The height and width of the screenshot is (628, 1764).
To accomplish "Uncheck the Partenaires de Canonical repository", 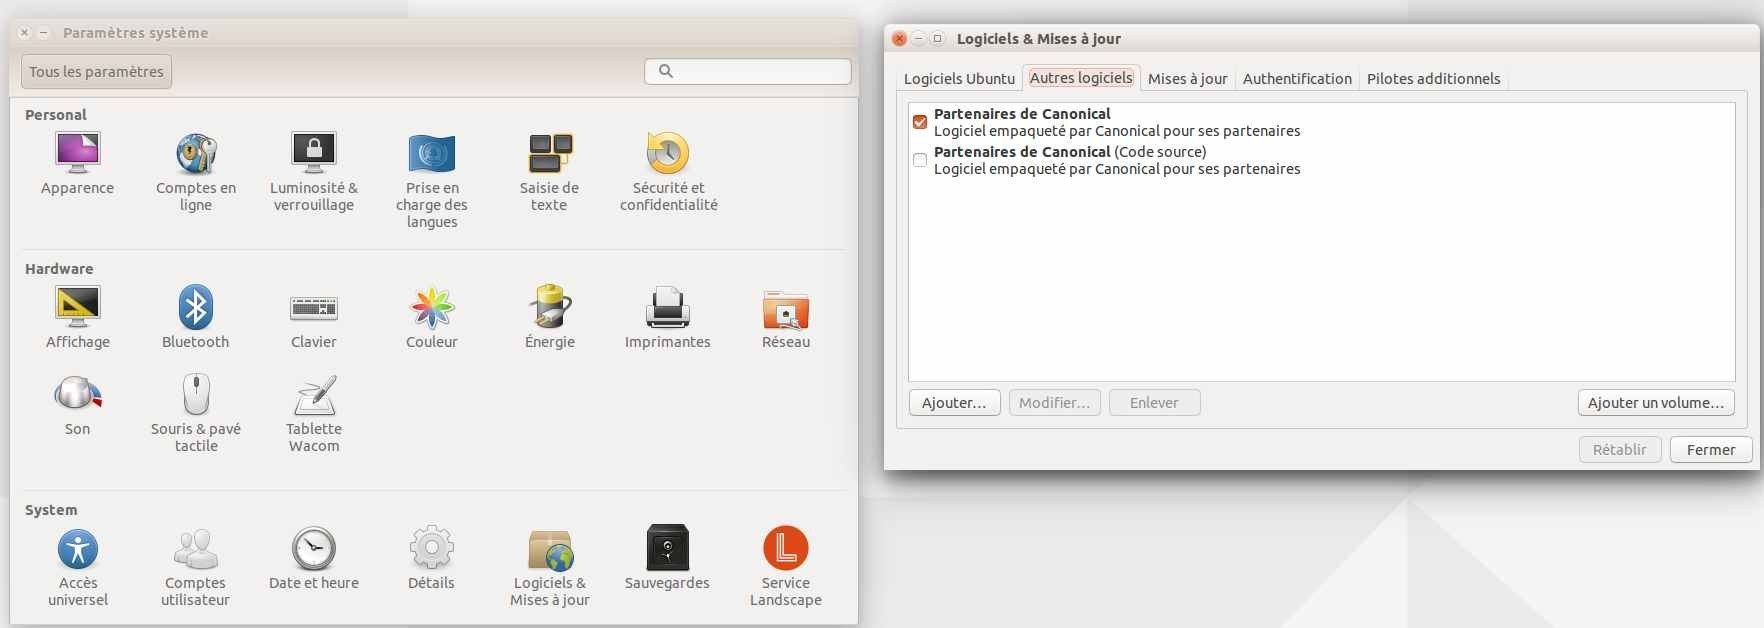I will tap(920, 122).
